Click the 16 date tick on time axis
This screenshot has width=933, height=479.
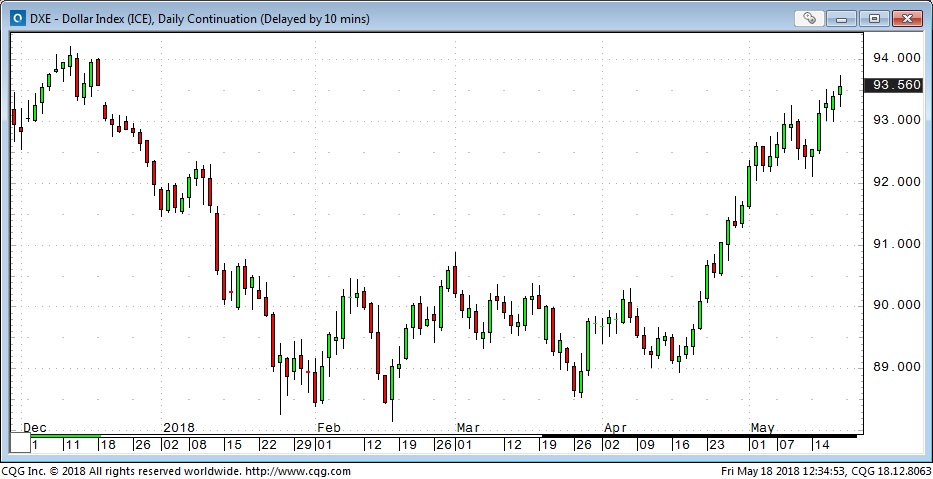(681, 444)
